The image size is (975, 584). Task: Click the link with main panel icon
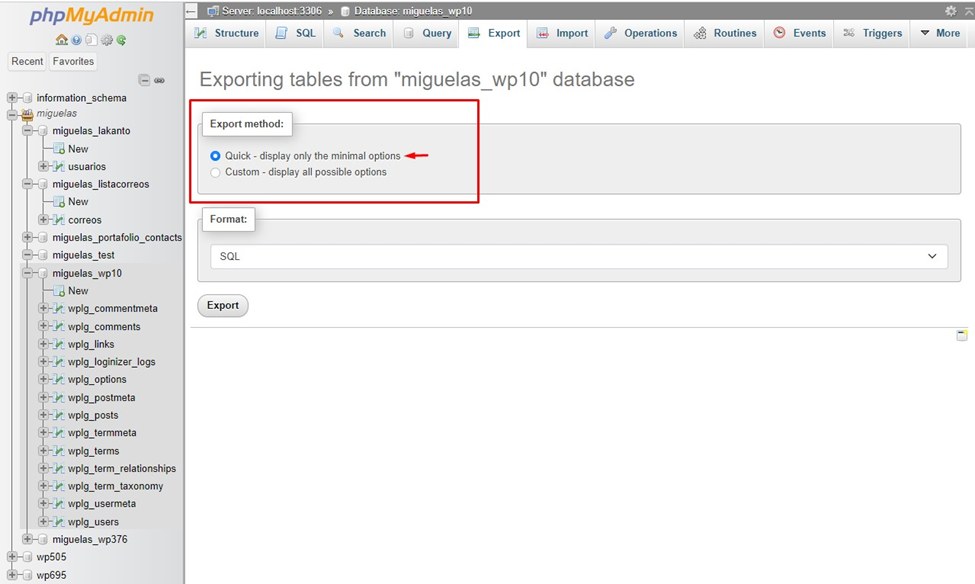pyautogui.click(x=159, y=80)
